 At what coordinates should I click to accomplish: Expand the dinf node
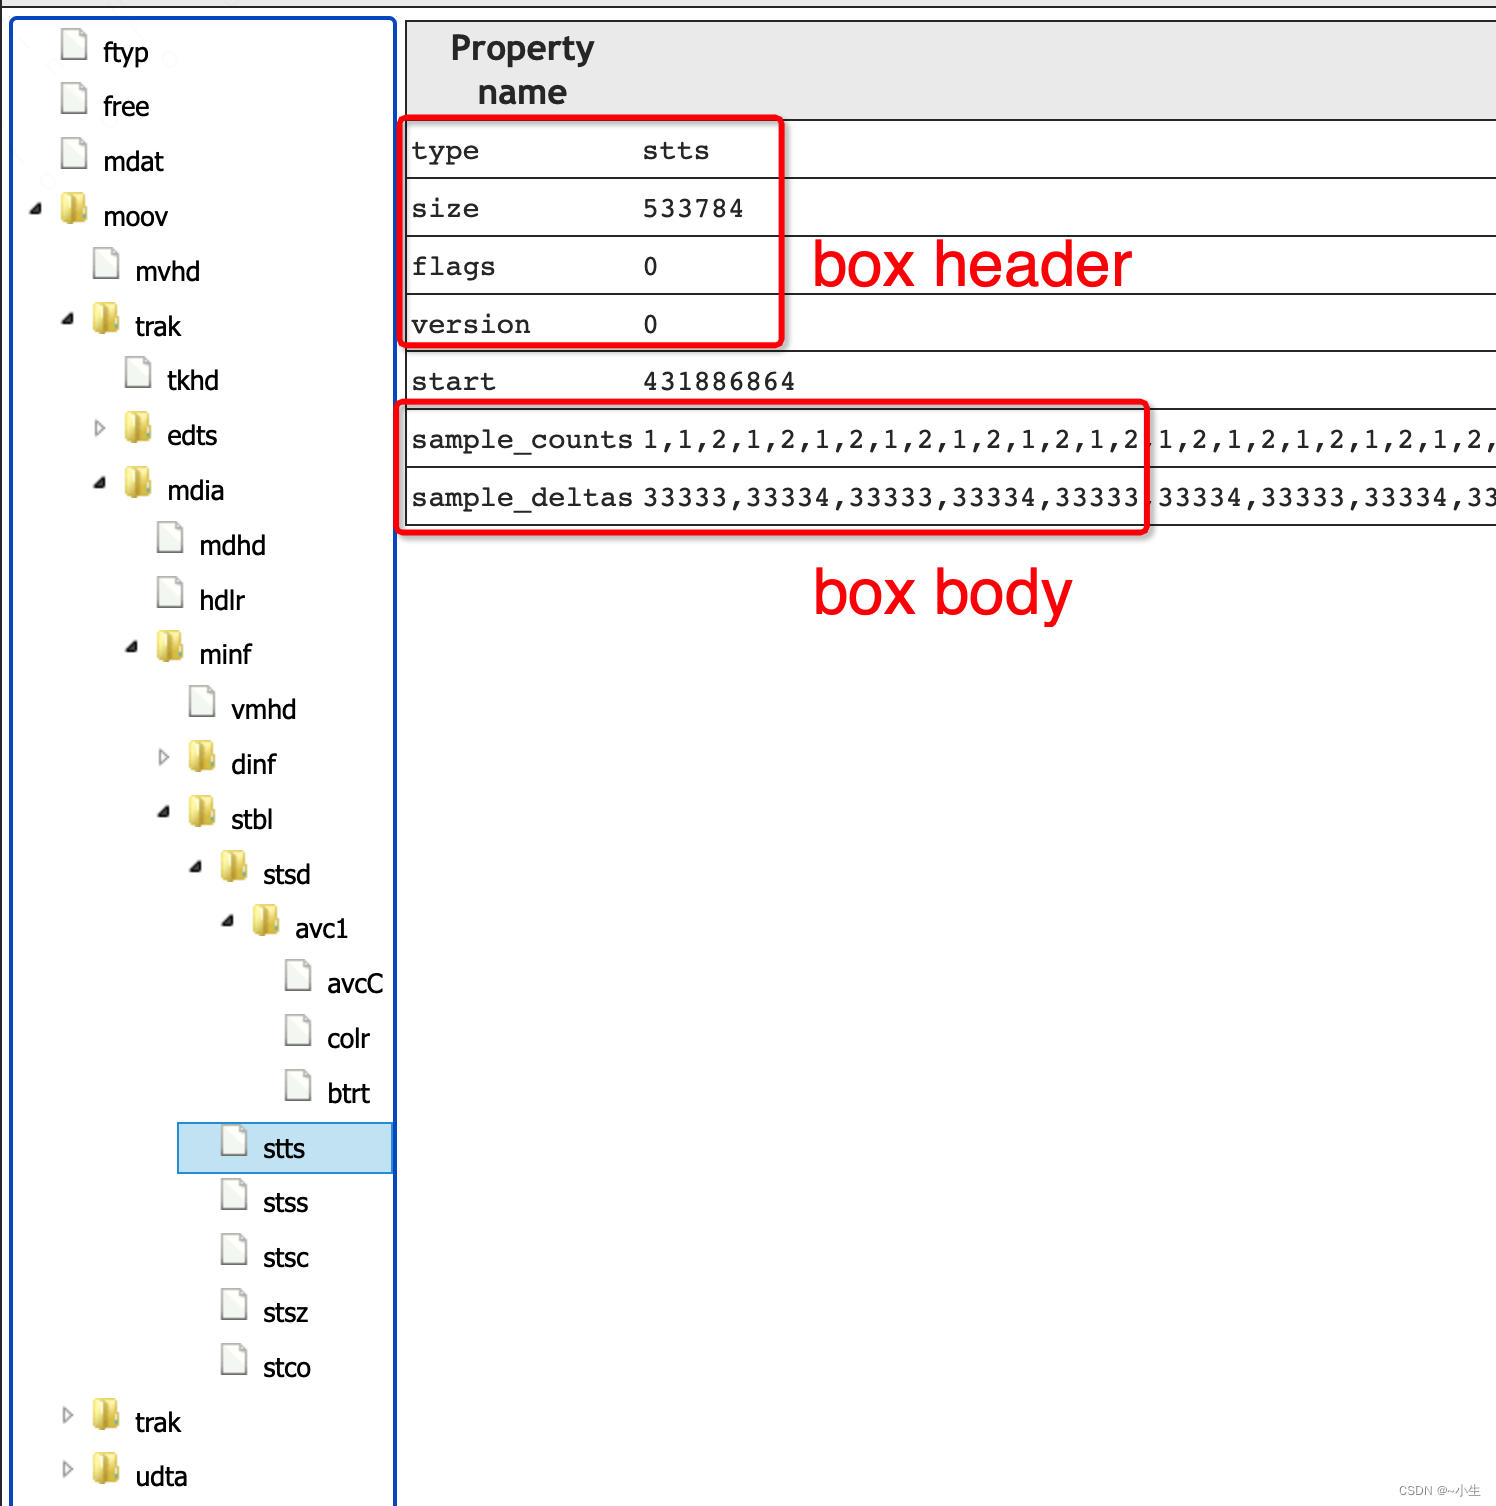pyautogui.click(x=163, y=757)
